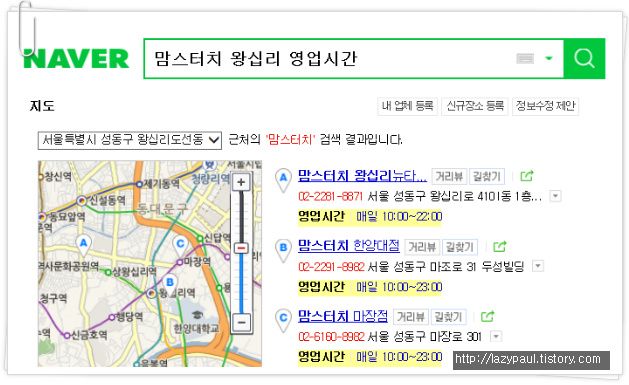Click the red zoom slider handle on map
The width and height of the screenshot is (629, 385).
[241, 248]
